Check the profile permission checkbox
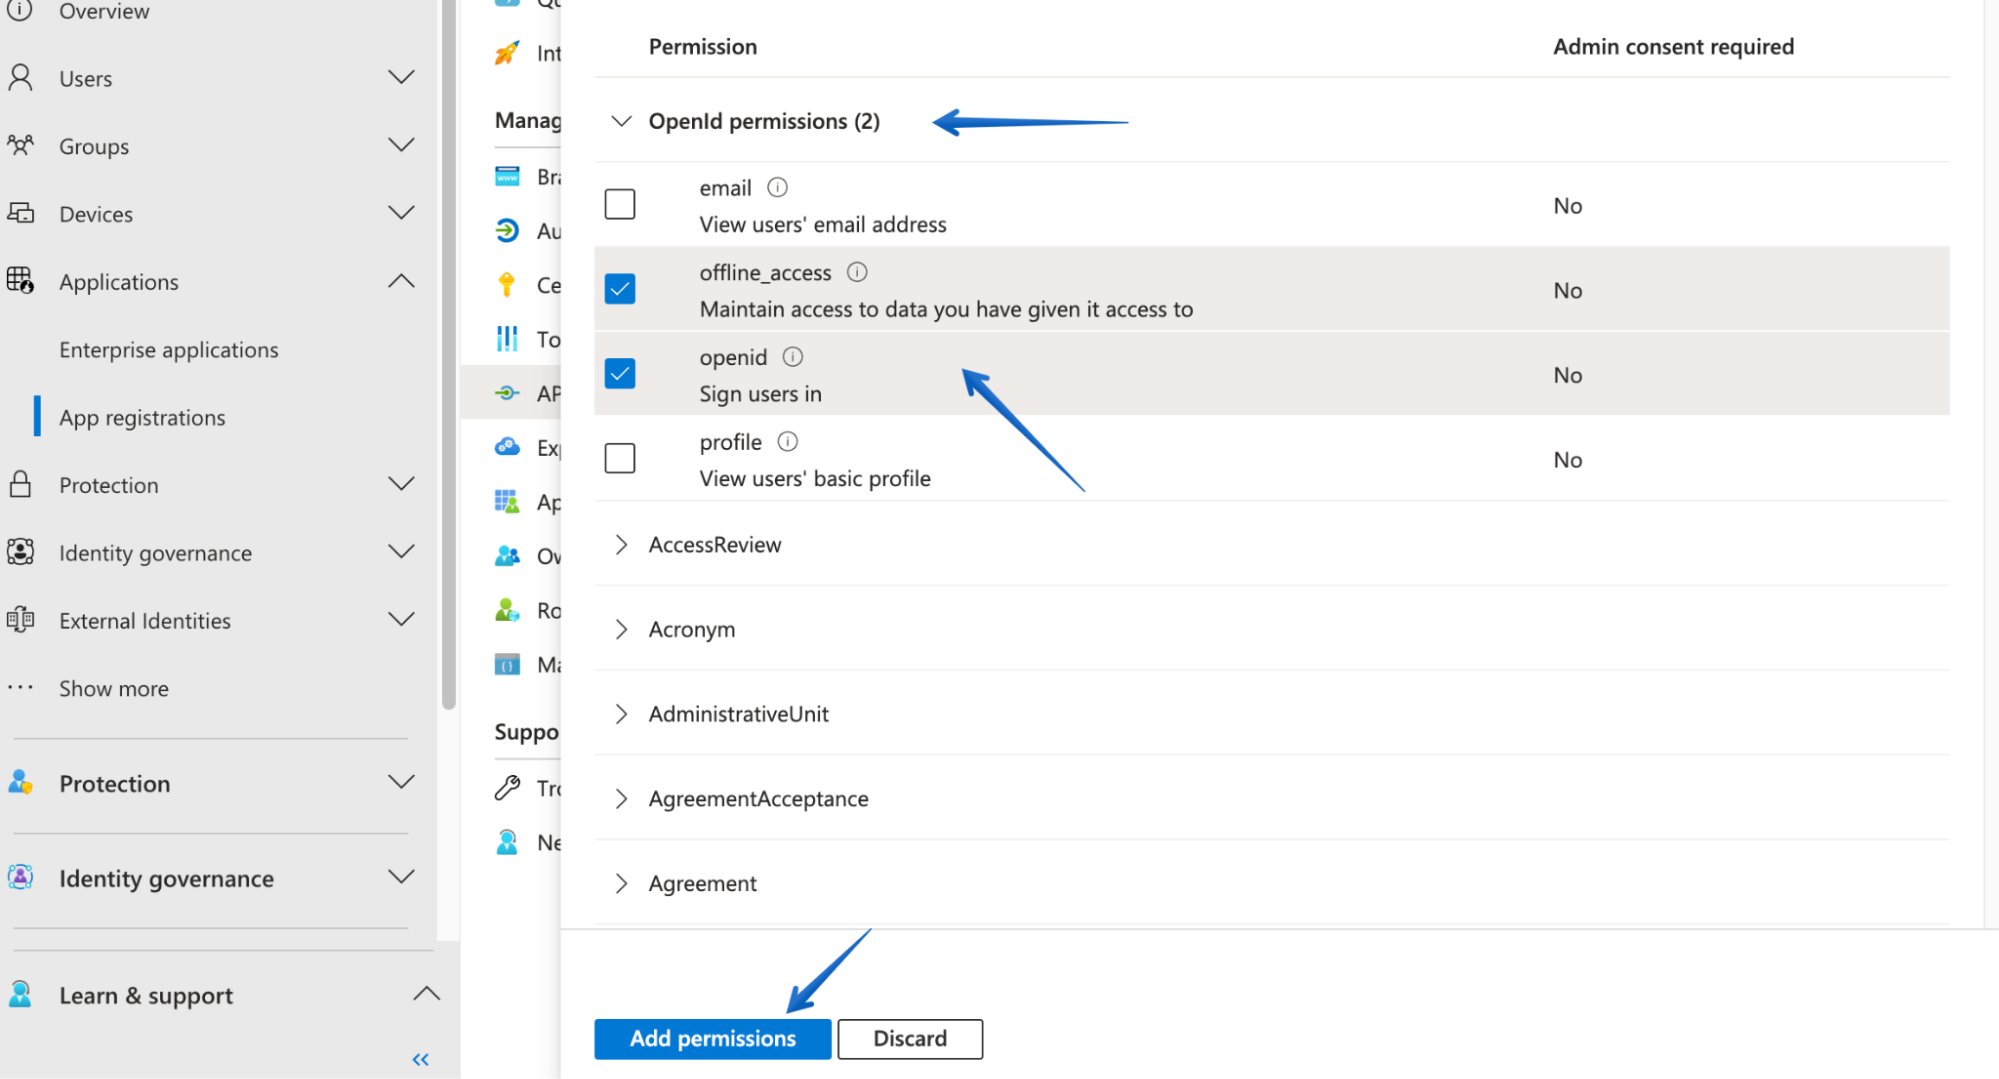Screen dimensions: 1999x1079 coord(620,458)
